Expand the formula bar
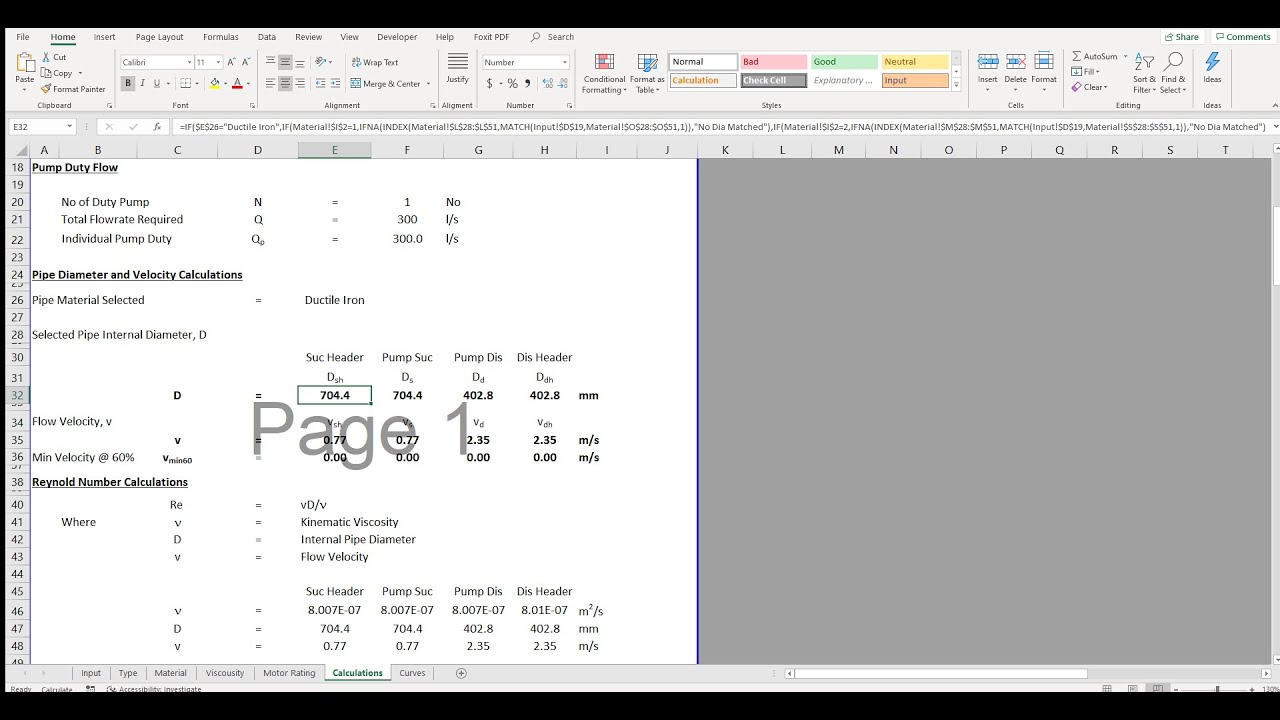The height and width of the screenshot is (720, 1280). (x=1274, y=127)
